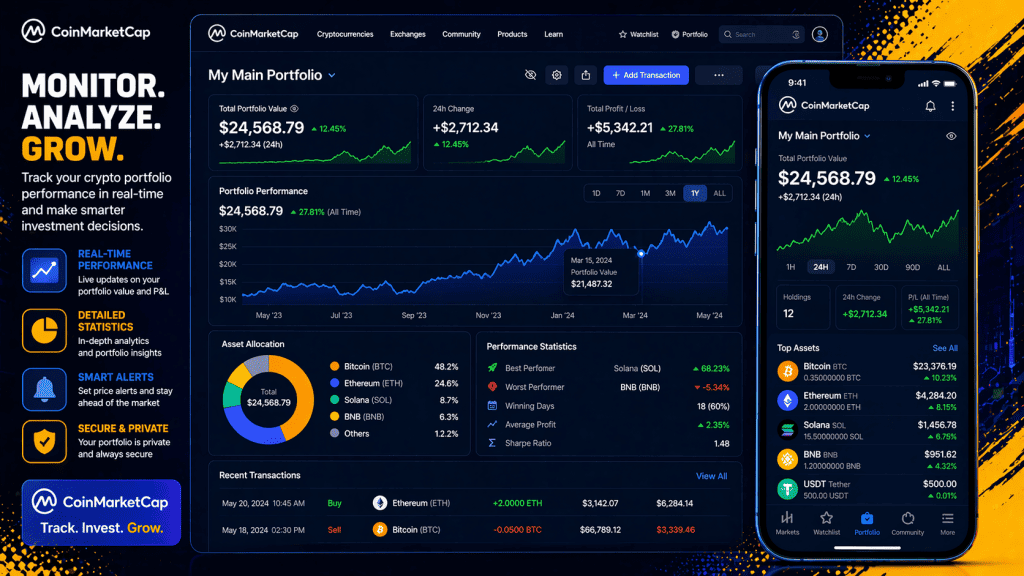Select Cryptocurrencies in the top menu
This screenshot has width=1024, height=576.
(x=345, y=34)
